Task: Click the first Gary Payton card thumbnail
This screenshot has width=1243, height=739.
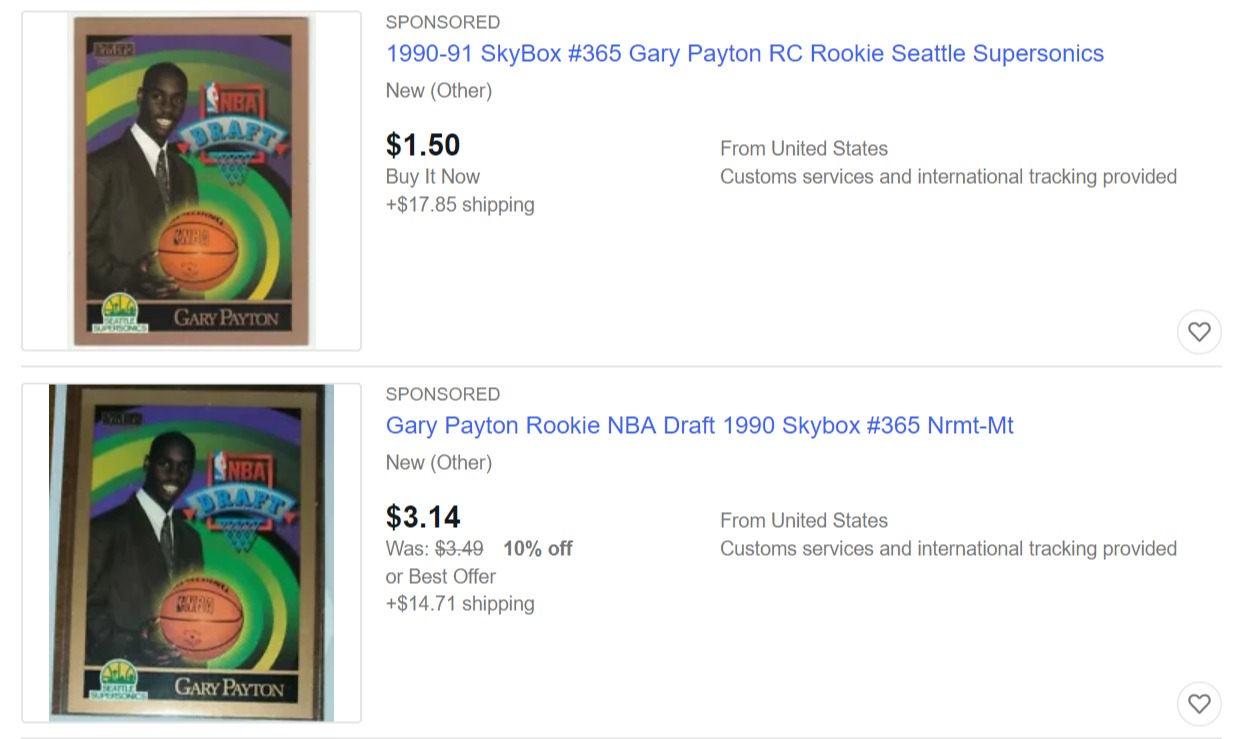Action: click(x=191, y=181)
